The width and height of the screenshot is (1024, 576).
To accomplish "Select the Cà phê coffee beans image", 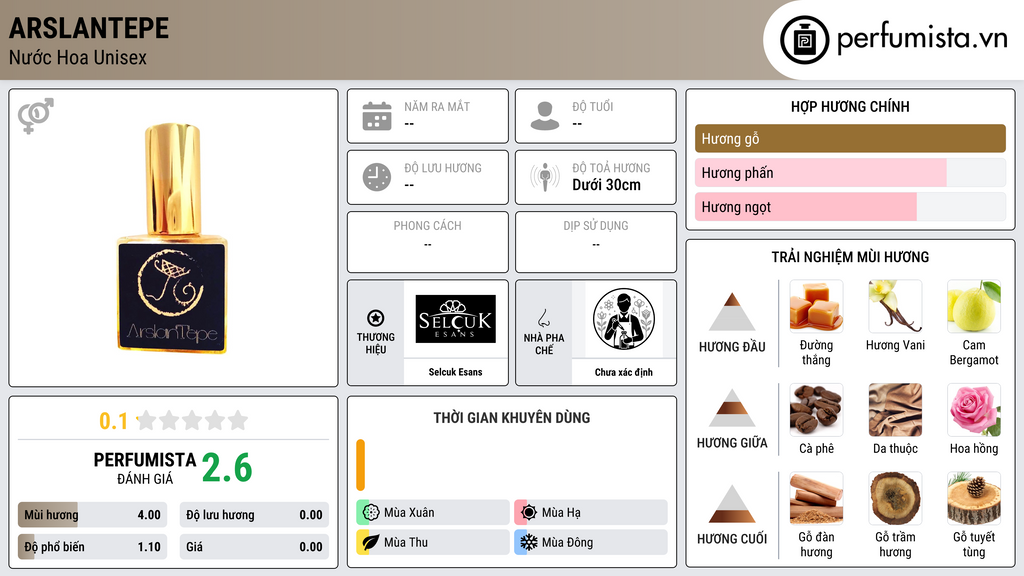I will pos(816,409).
